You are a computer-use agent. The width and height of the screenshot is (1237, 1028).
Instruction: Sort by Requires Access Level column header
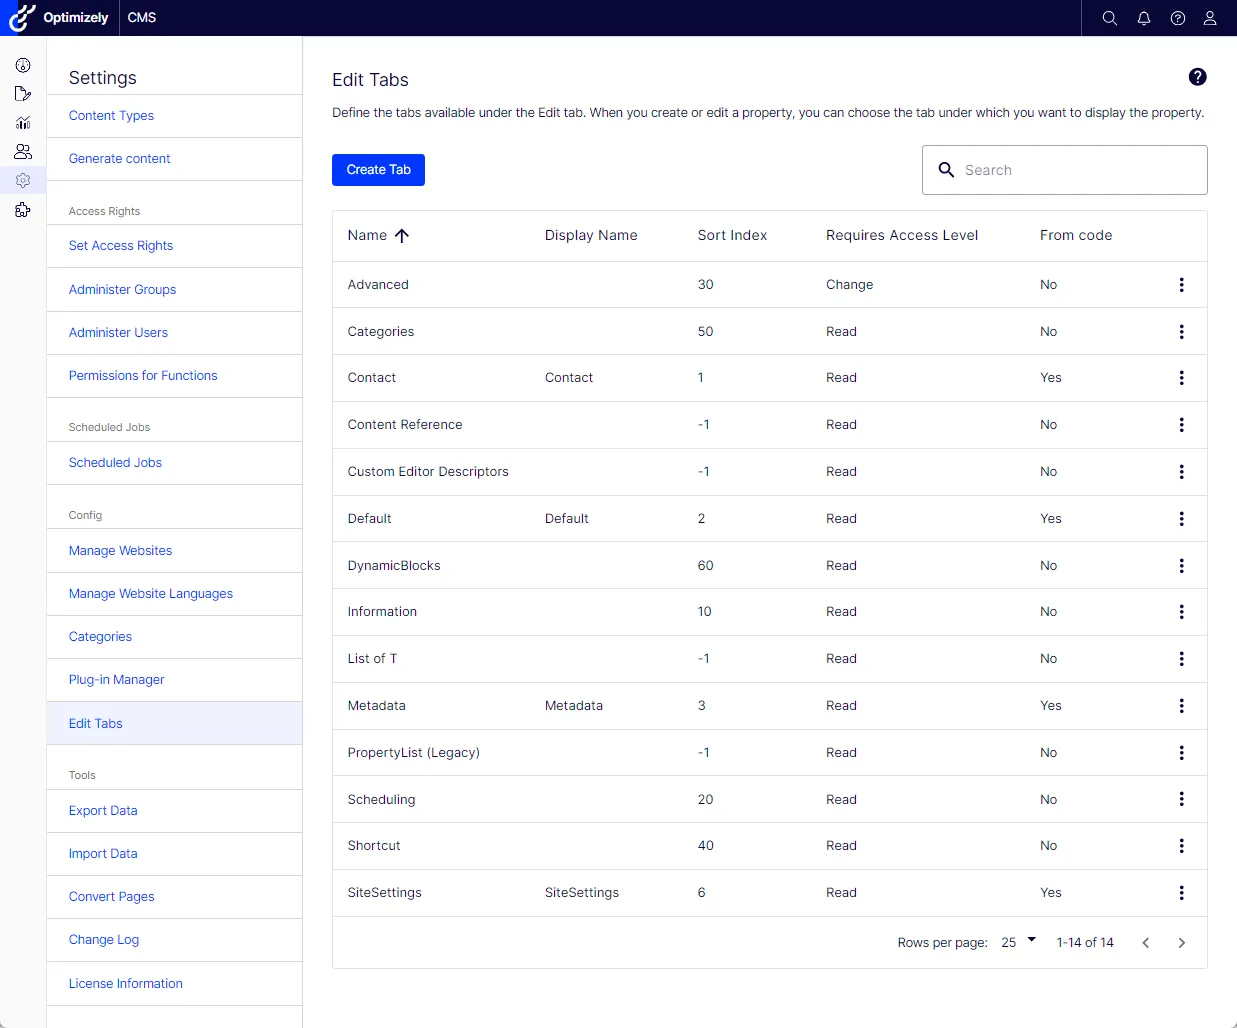click(902, 236)
